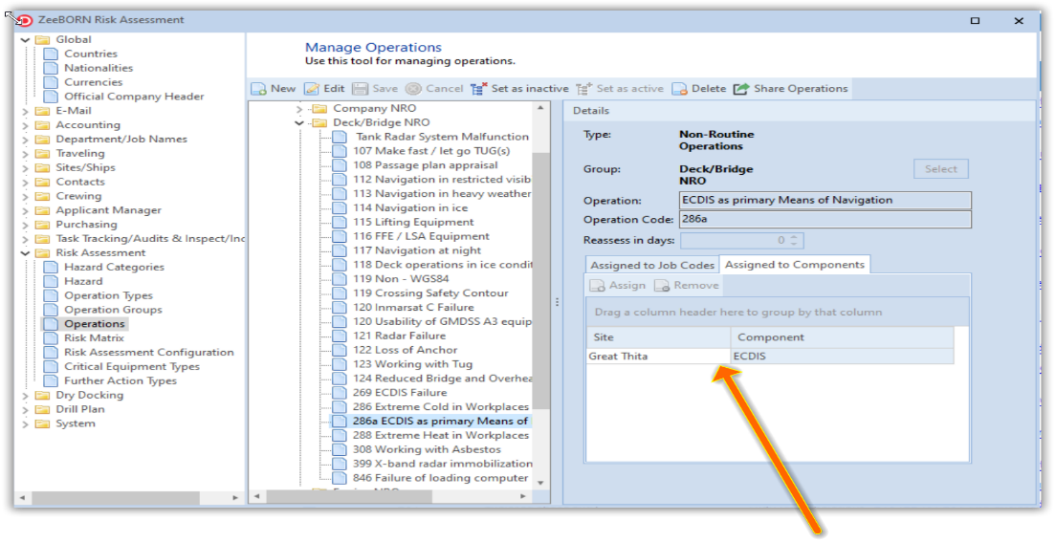Screen dimensions: 1055x542
Task: Click the Assign icon in components tab
Action: 597,286
